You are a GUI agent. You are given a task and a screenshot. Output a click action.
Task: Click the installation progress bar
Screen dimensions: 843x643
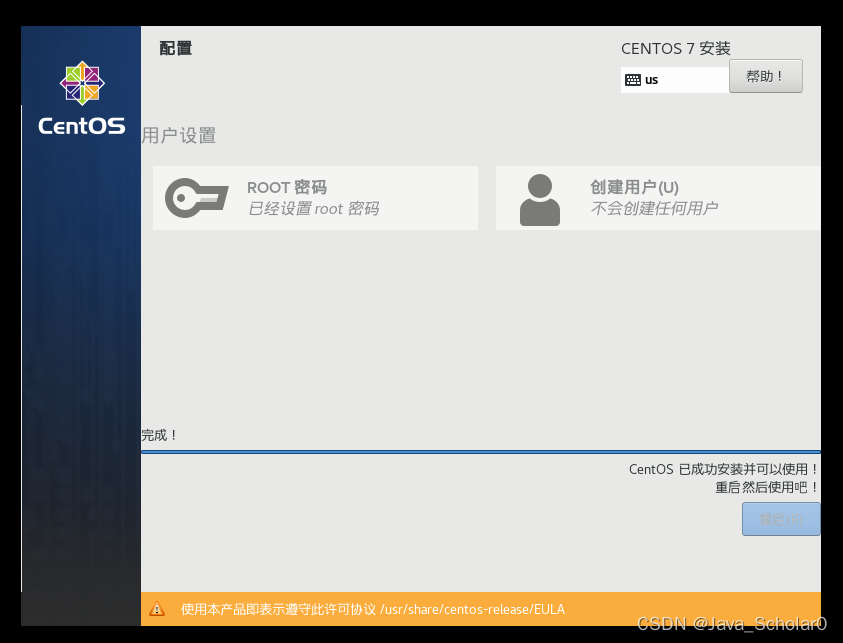(x=481, y=452)
